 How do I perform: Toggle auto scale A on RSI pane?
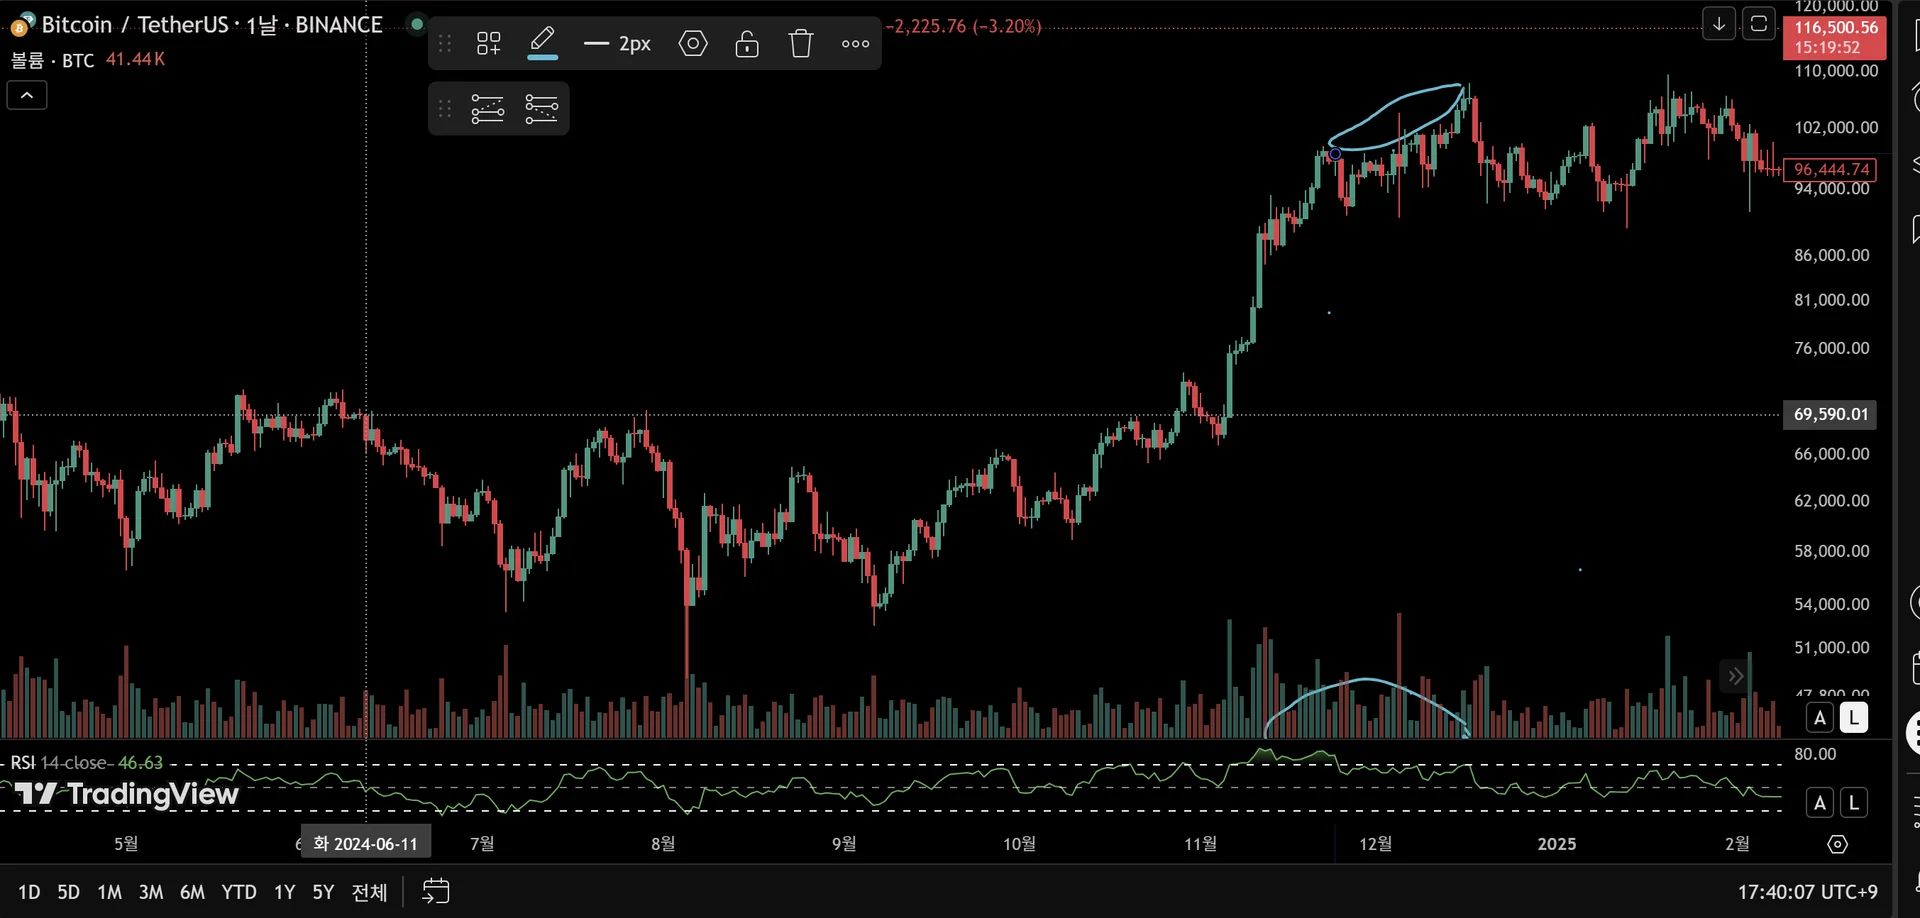click(x=1820, y=802)
